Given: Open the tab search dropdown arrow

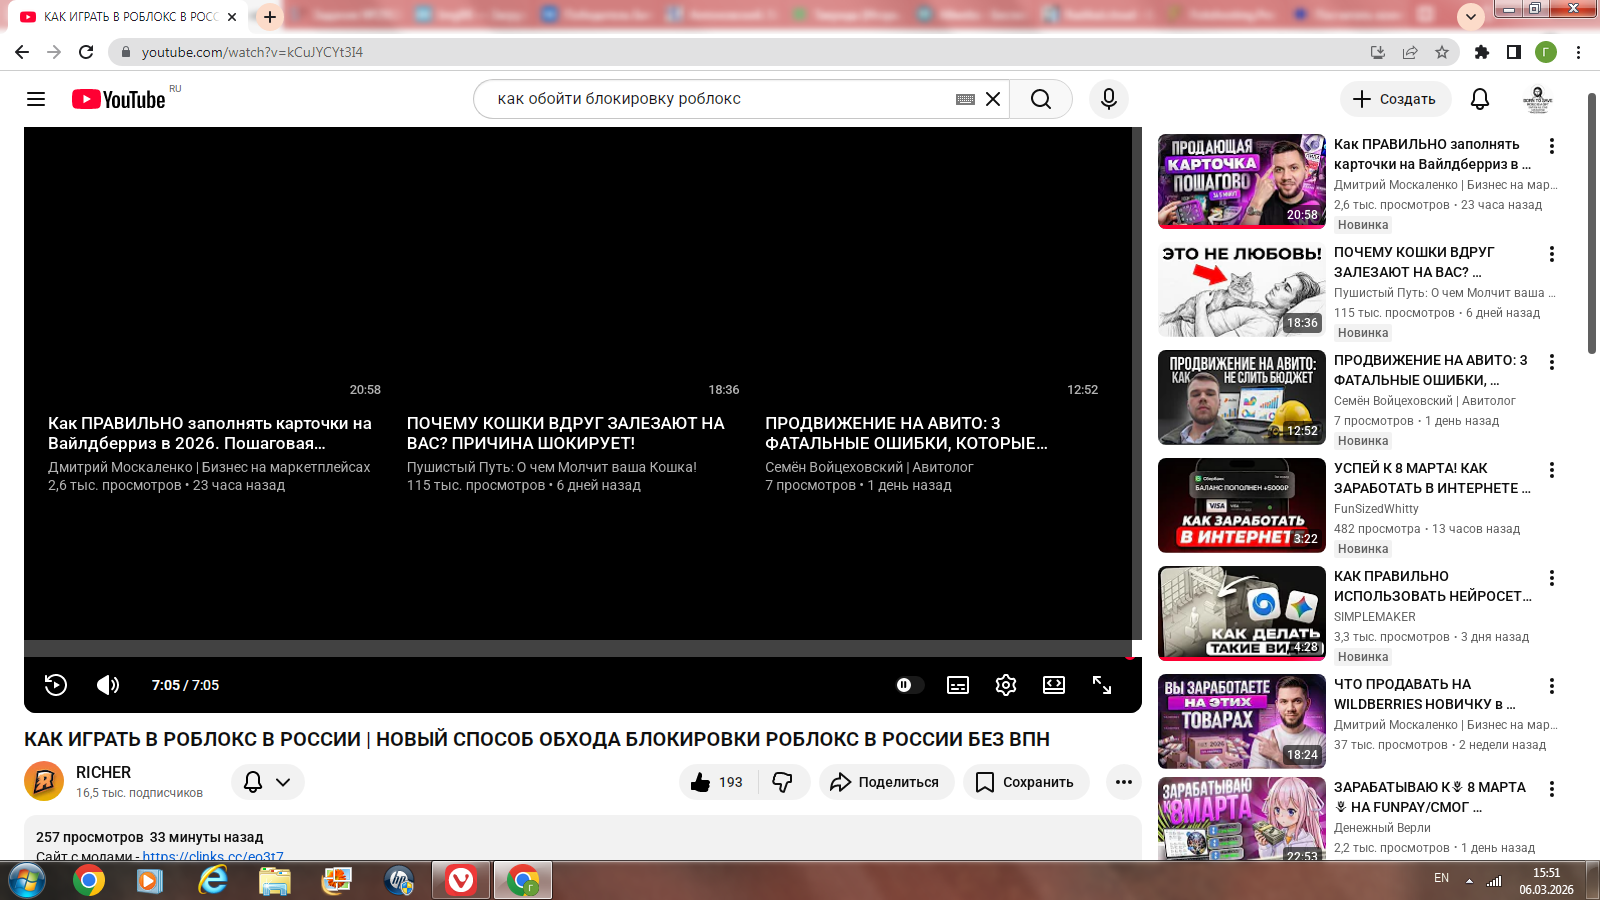Looking at the screenshot, I should click(x=1470, y=16).
